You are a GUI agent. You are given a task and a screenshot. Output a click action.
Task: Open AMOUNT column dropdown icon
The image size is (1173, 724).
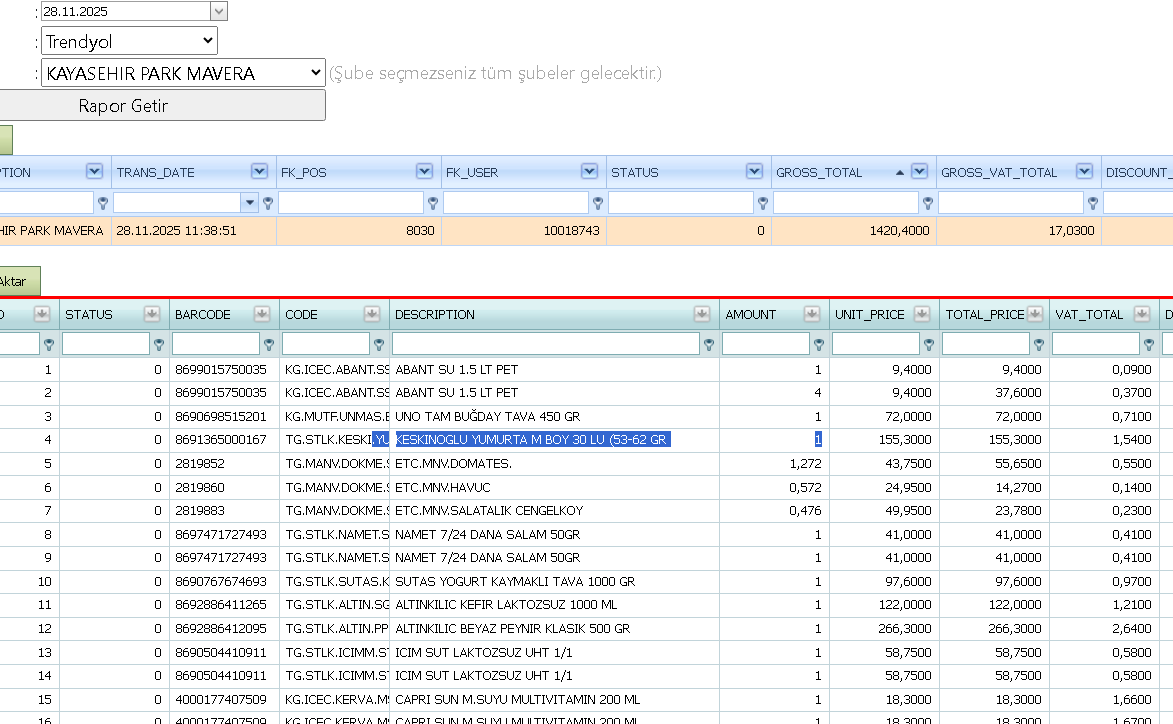tap(812, 314)
